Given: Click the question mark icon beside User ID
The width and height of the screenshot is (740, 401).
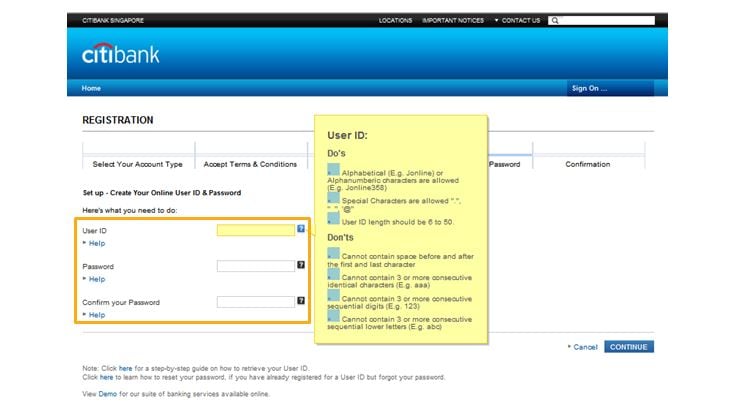Looking at the screenshot, I should (x=301, y=230).
